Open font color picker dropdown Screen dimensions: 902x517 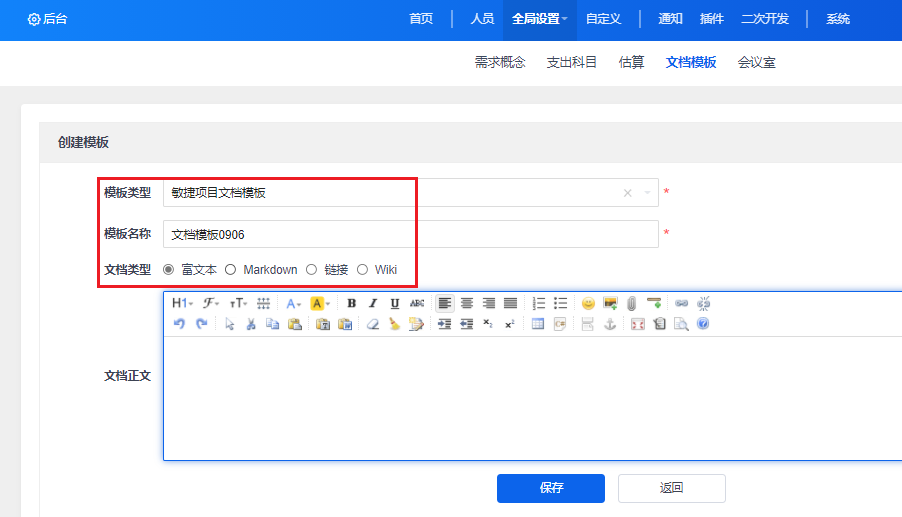click(x=293, y=303)
